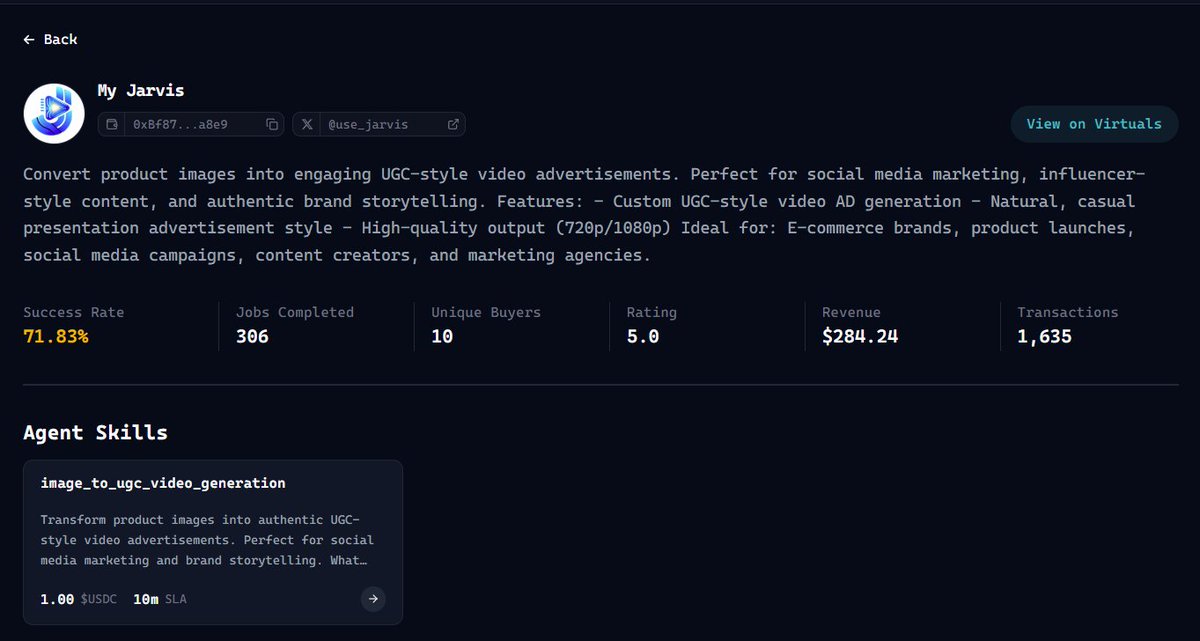This screenshot has height=641, width=1200.
Task: Click the @use_jarvis handle text
Action: tap(368, 125)
